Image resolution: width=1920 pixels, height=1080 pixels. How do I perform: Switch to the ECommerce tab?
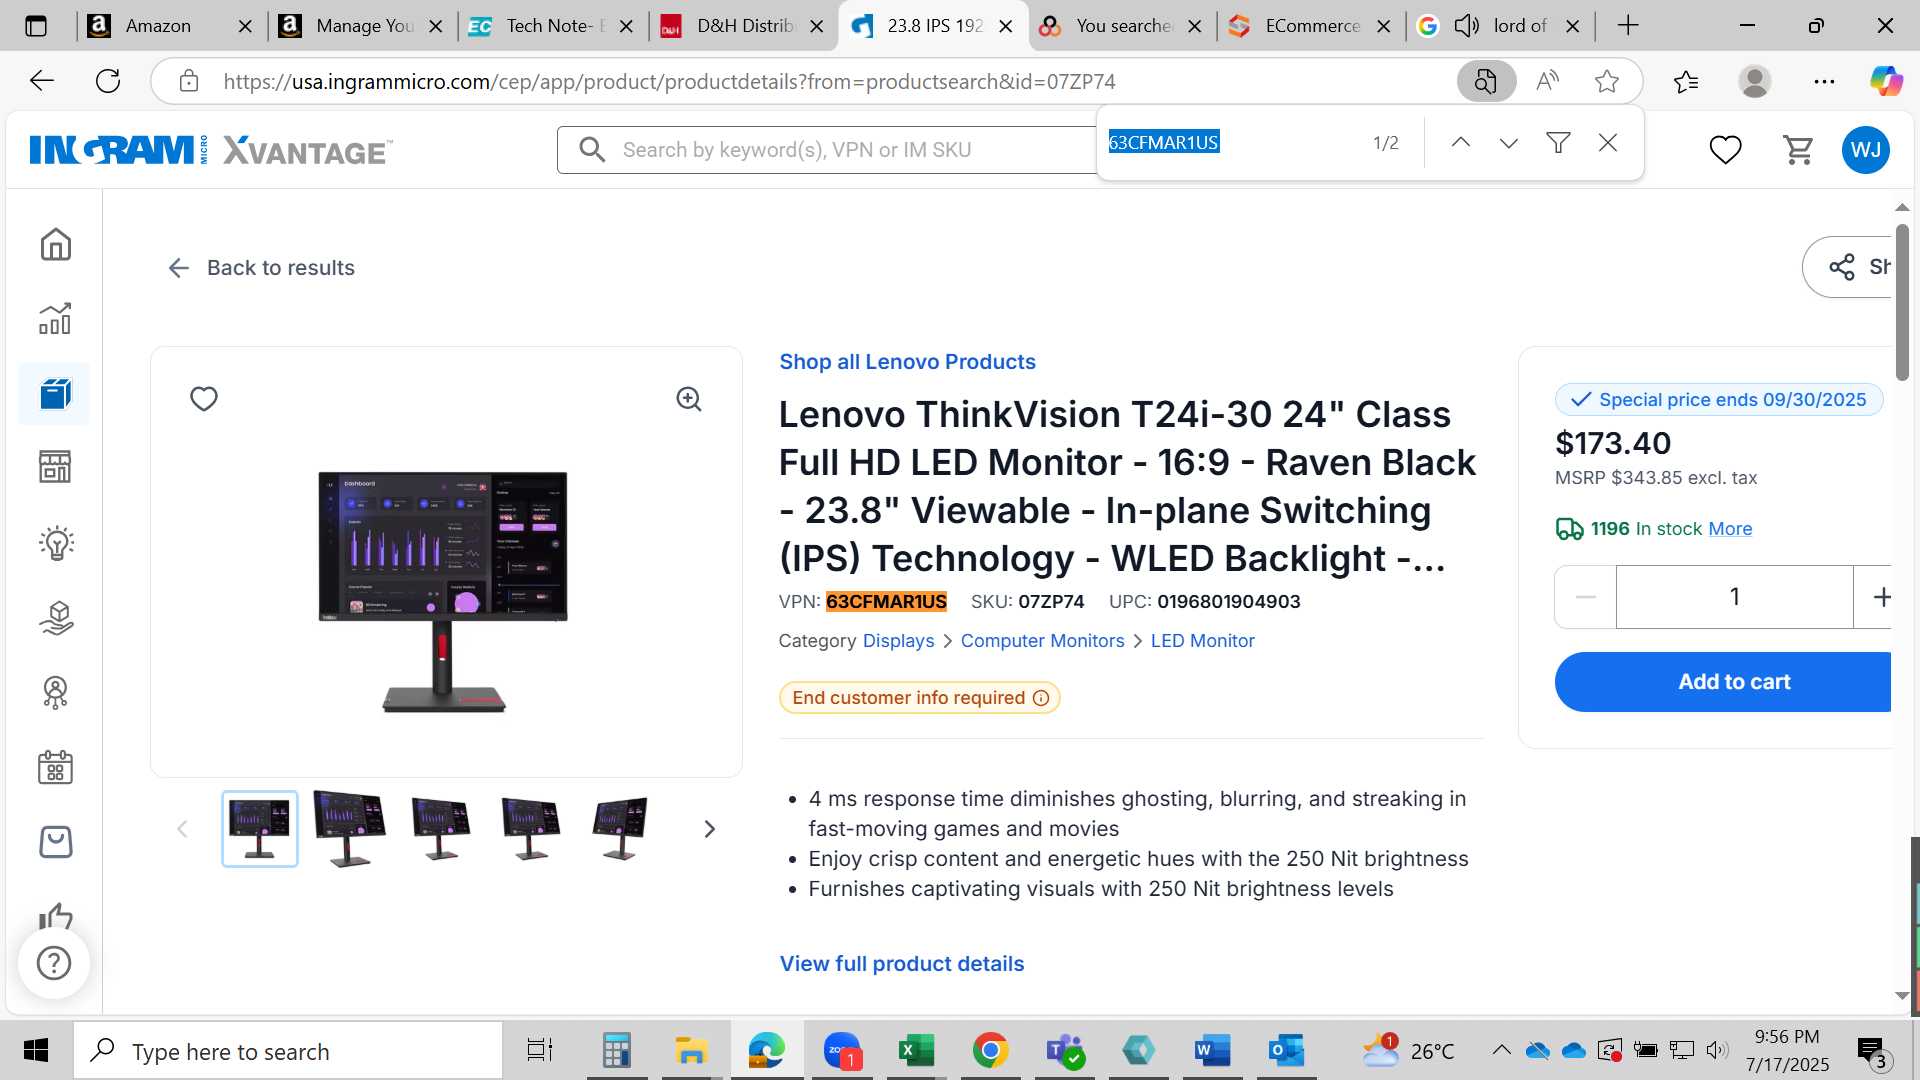[x=1312, y=26]
